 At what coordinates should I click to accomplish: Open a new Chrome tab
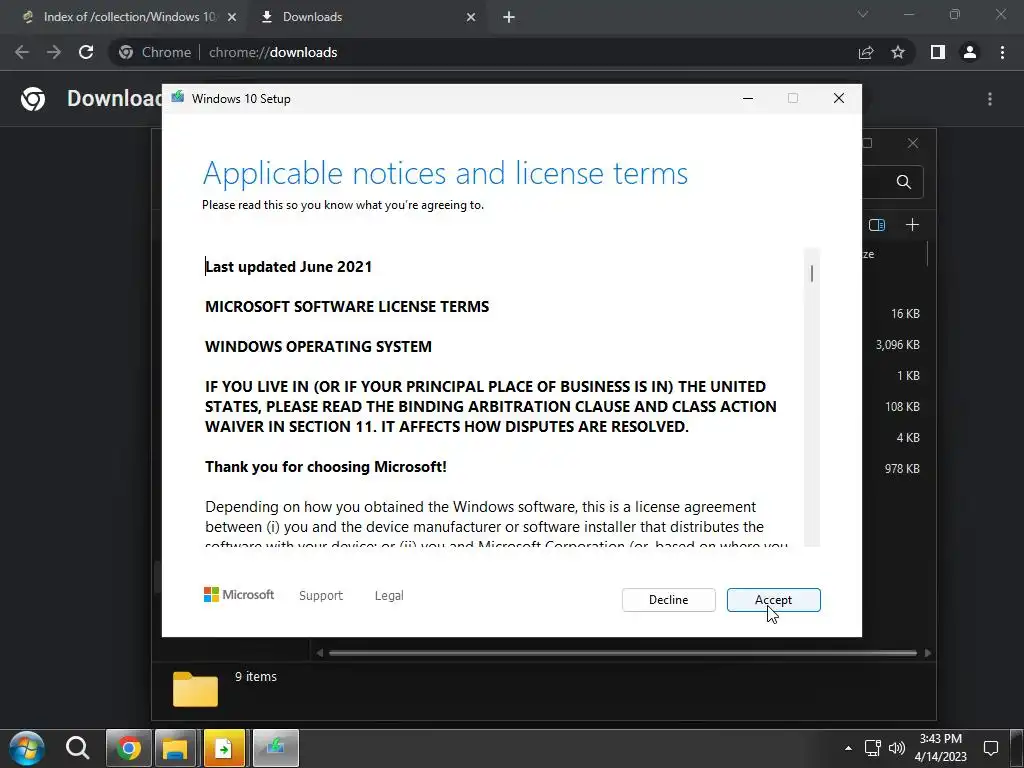(x=509, y=18)
